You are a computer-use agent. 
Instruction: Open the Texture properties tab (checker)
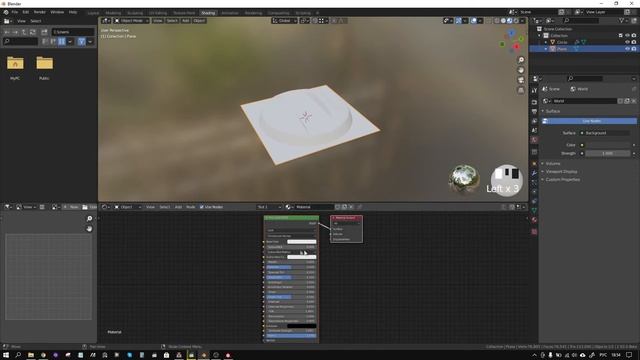click(534, 232)
